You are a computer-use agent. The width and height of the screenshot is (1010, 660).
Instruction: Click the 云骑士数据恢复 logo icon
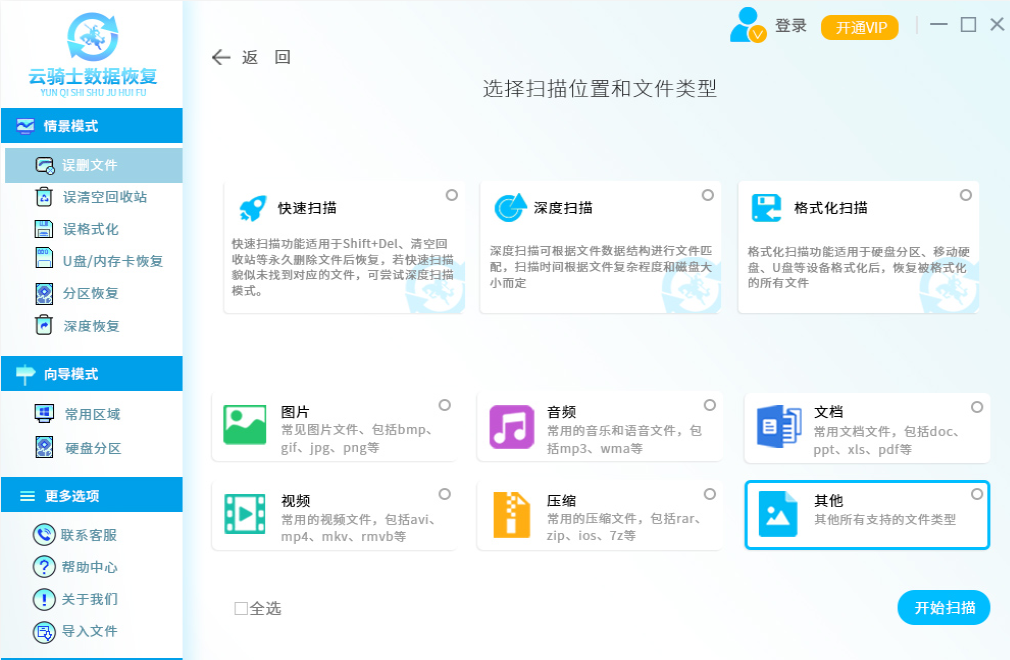tap(93, 37)
